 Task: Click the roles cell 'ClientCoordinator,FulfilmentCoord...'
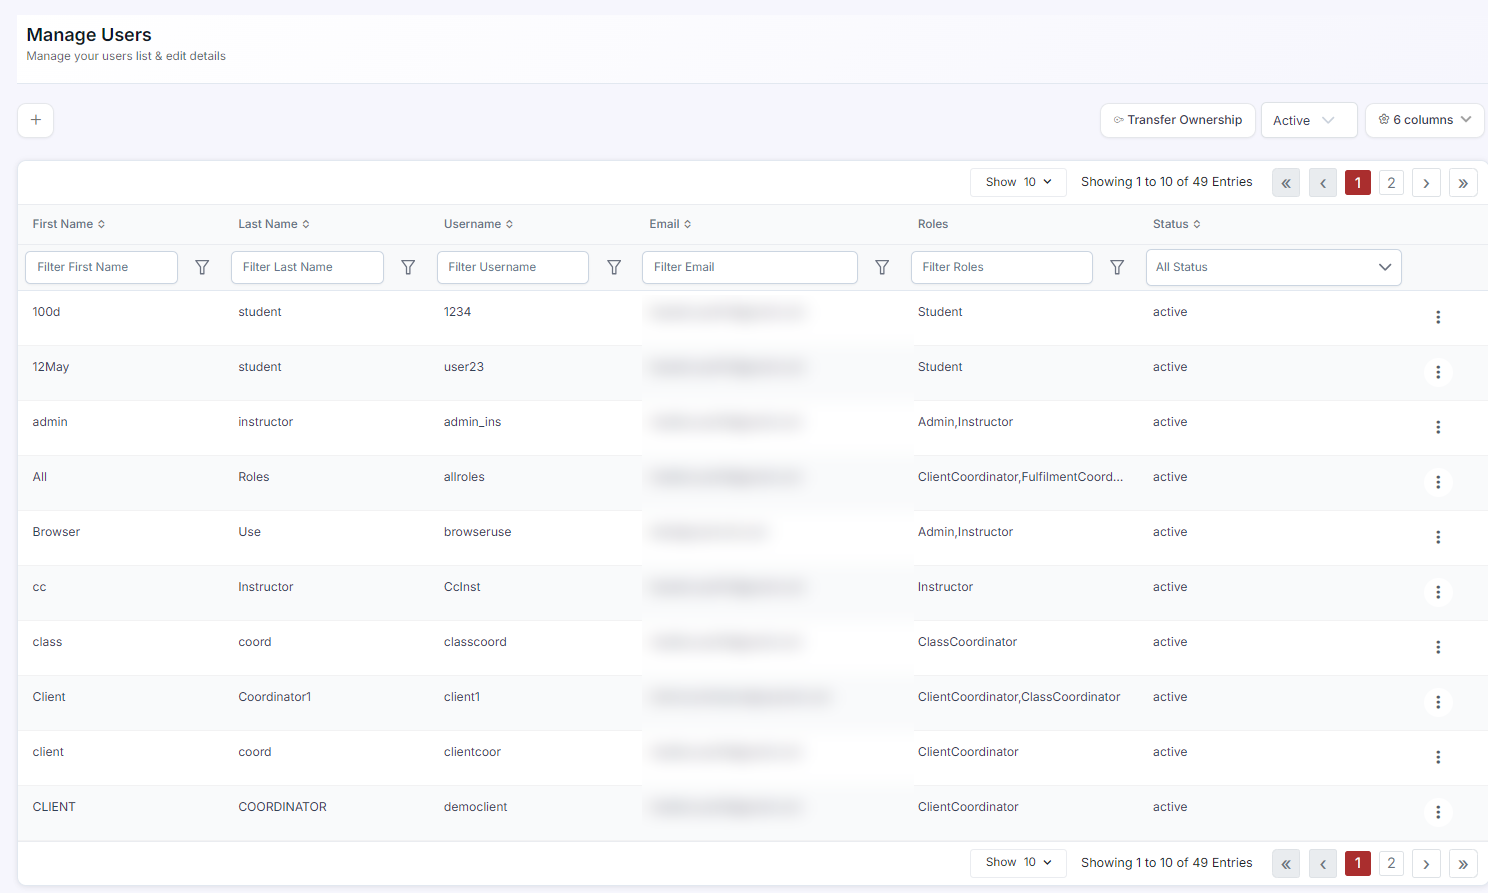coord(1020,477)
